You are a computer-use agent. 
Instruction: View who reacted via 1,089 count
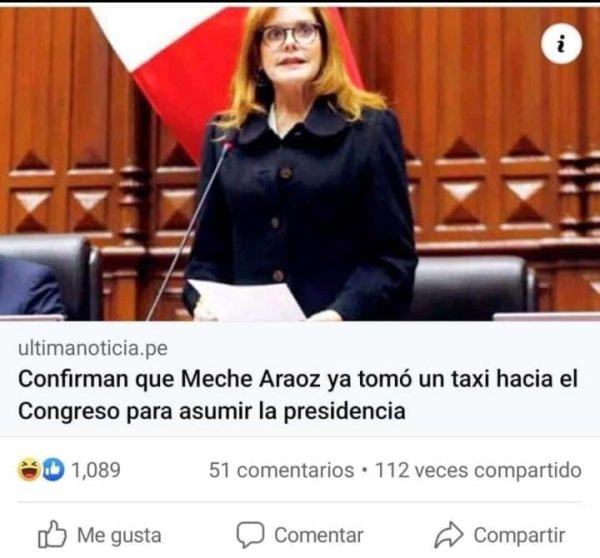(x=96, y=470)
